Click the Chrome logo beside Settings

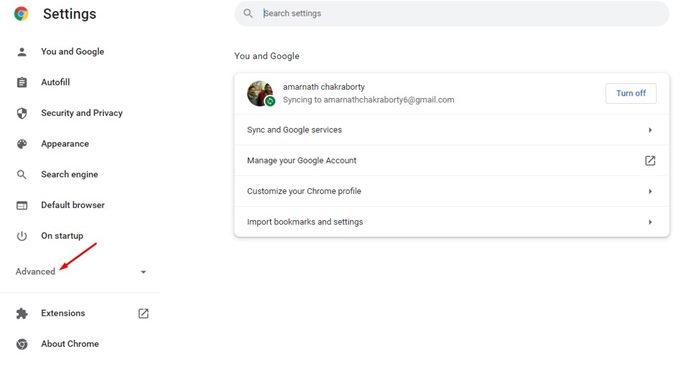tap(21, 14)
